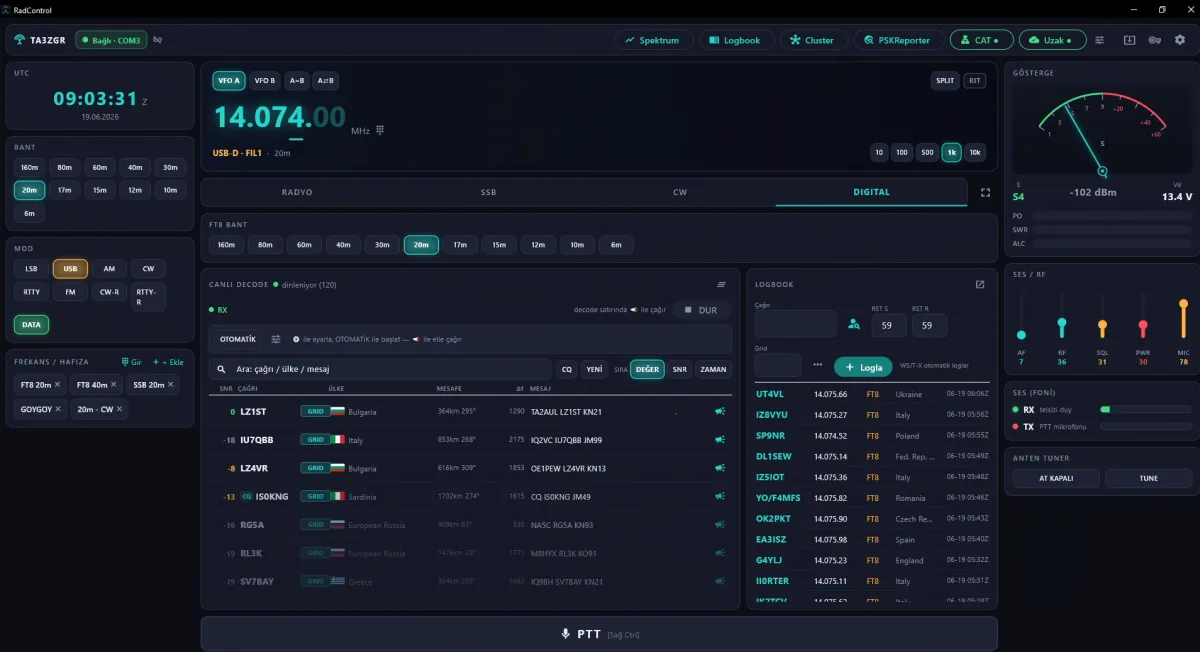Switch to the SSB tab

click(488, 192)
